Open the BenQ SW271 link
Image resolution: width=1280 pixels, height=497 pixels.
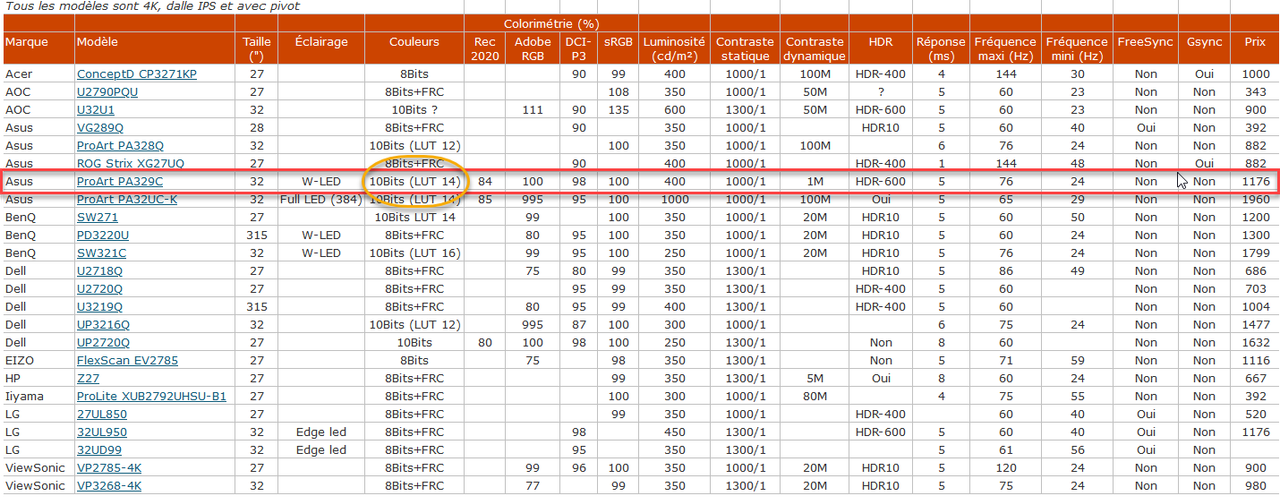(x=98, y=217)
